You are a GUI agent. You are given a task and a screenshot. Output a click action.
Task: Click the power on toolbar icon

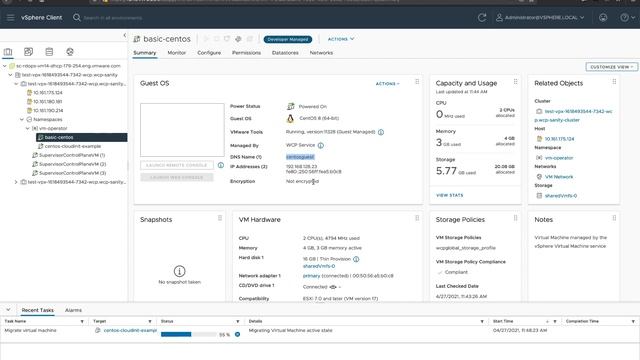click(x=206, y=39)
